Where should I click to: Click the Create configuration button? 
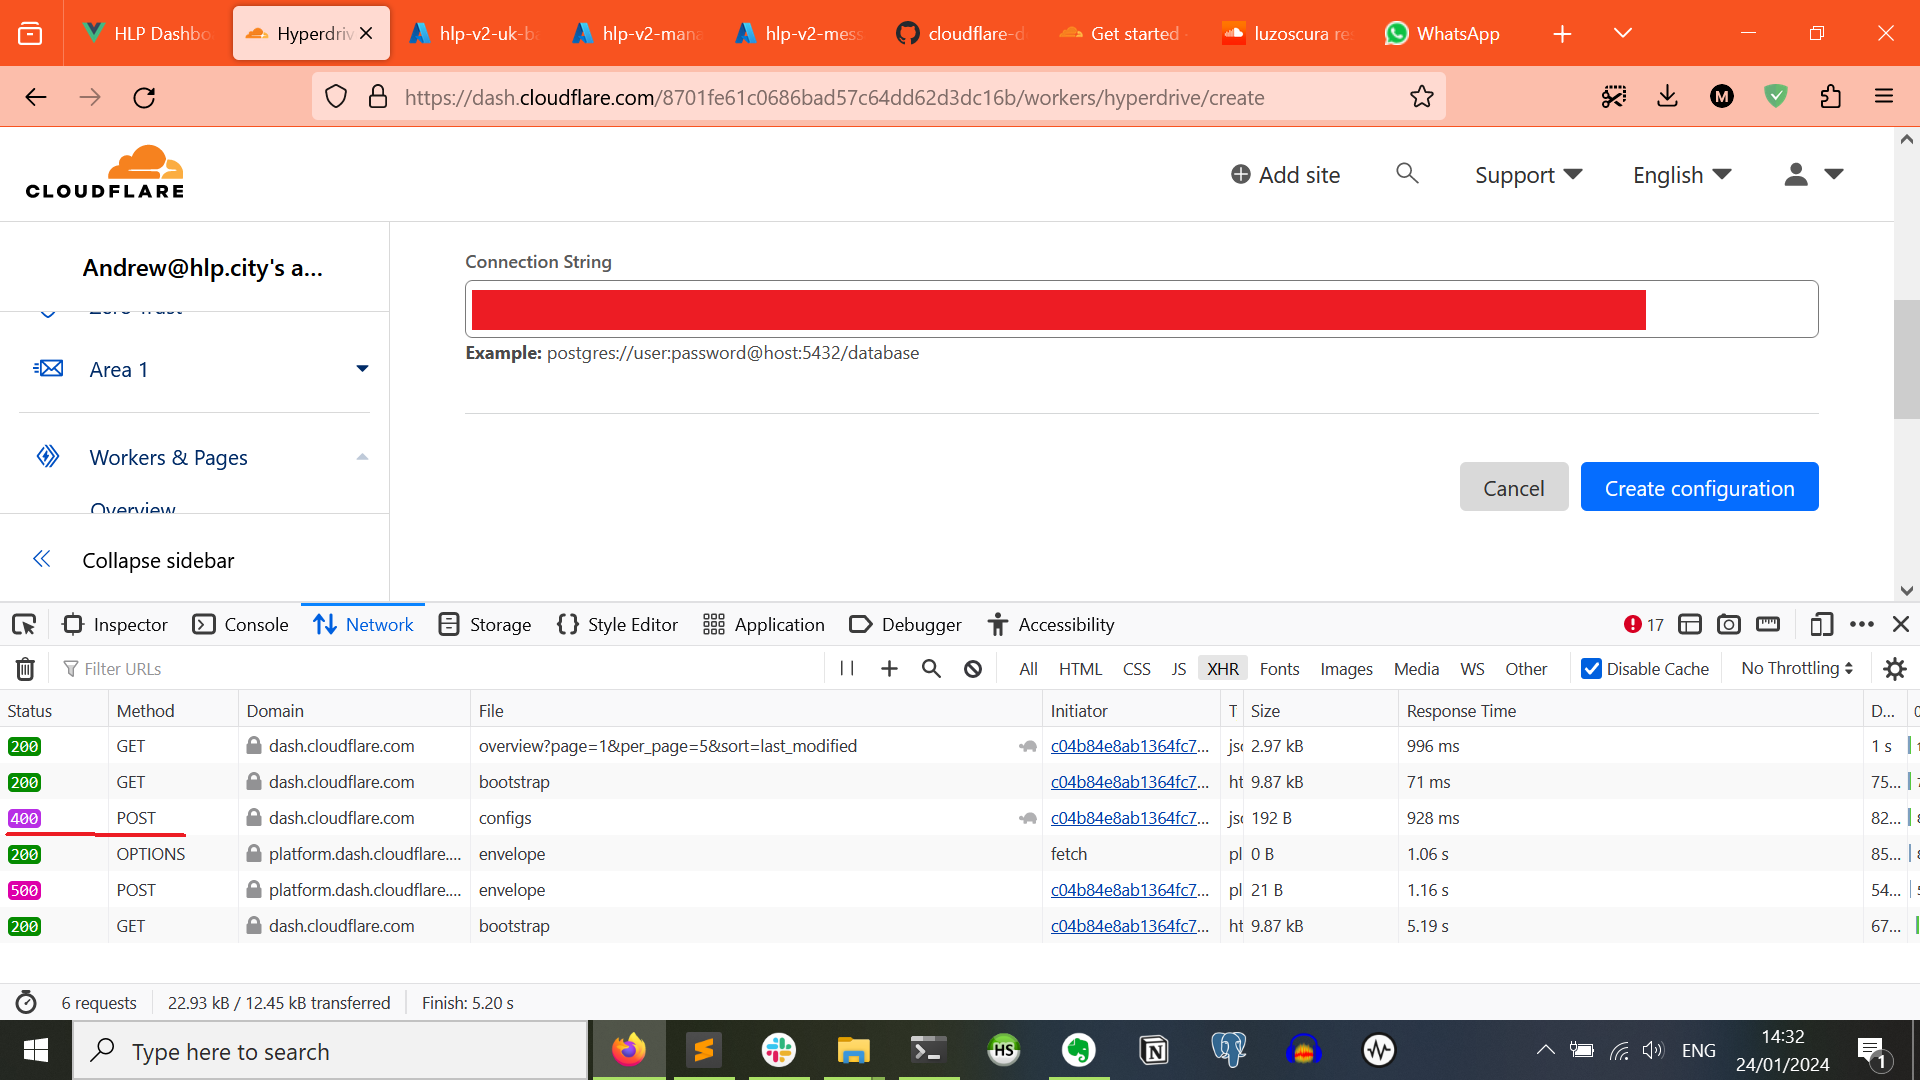[1699, 487]
